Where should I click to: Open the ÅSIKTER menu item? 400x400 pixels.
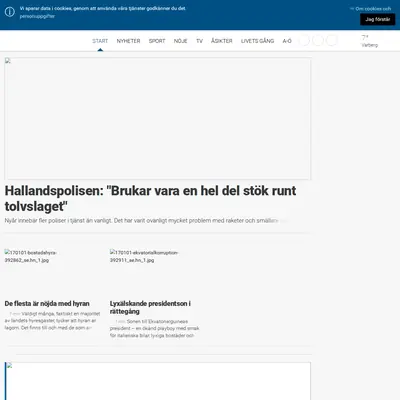(x=222, y=41)
